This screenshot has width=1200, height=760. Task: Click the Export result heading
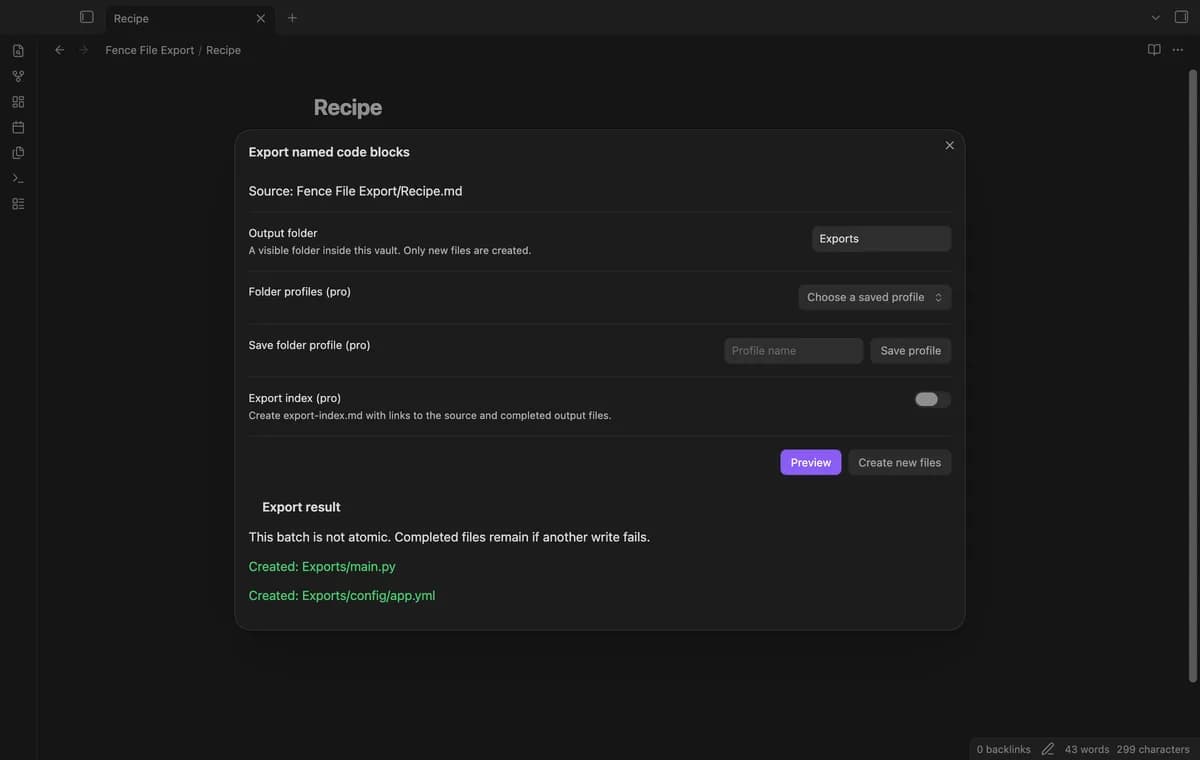pos(301,507)
